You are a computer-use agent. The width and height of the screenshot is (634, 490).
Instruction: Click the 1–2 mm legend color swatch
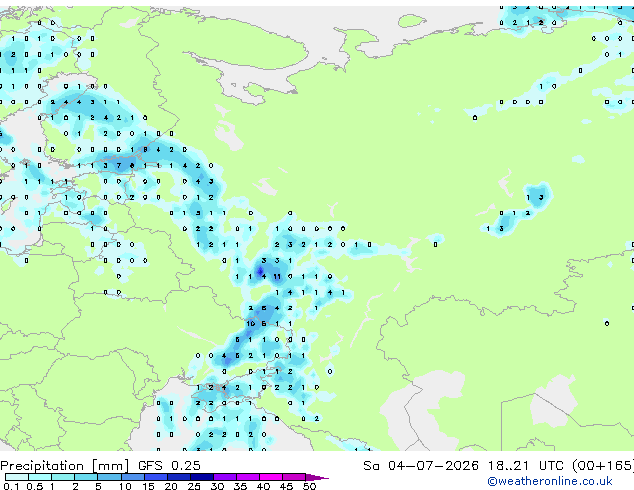[63, 477]
